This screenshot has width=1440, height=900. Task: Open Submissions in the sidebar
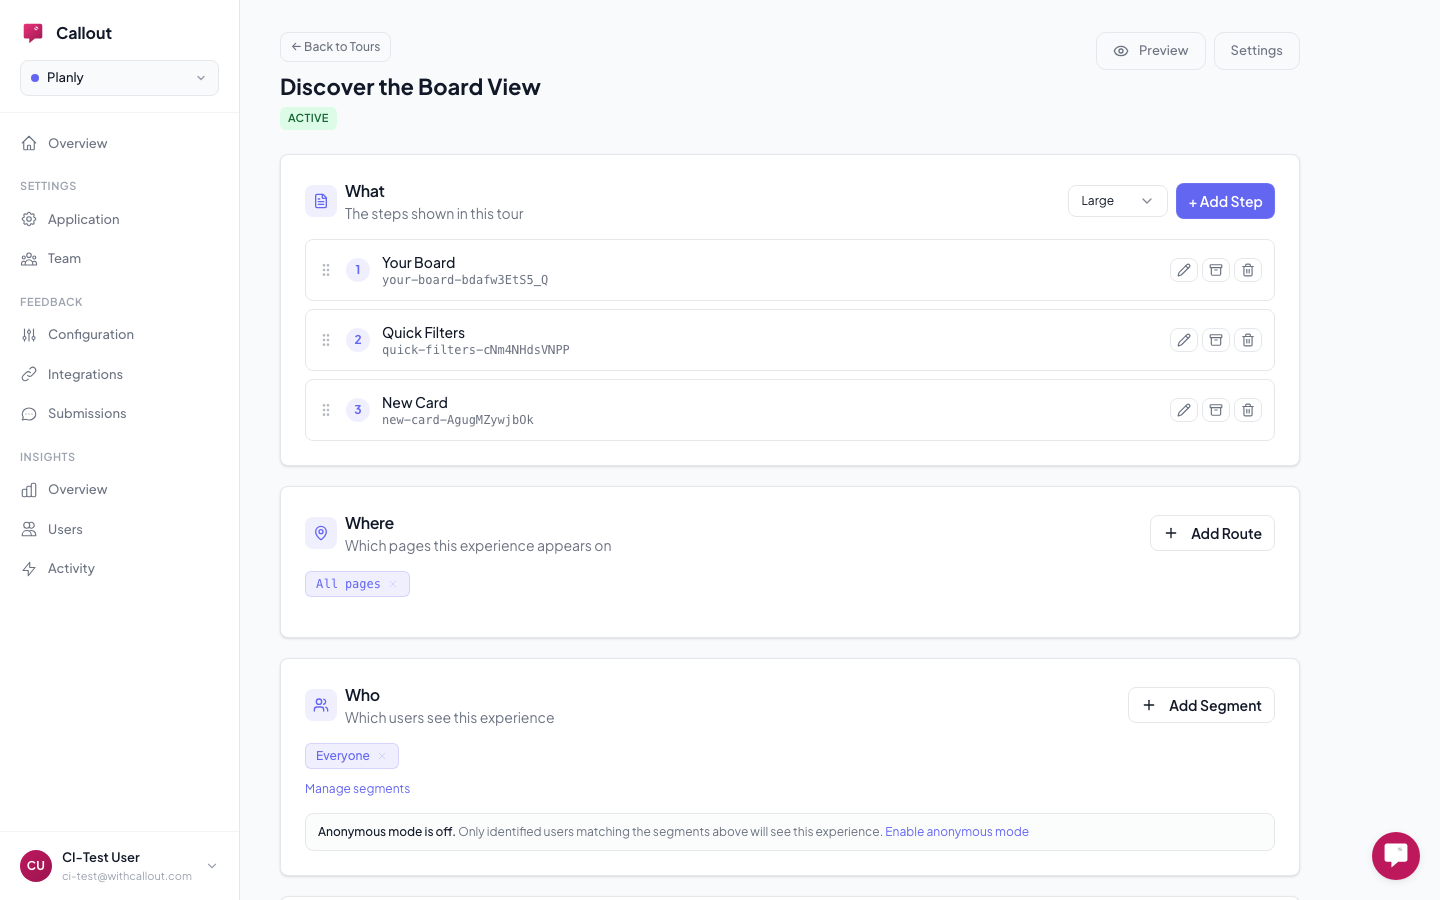point(87,414)
